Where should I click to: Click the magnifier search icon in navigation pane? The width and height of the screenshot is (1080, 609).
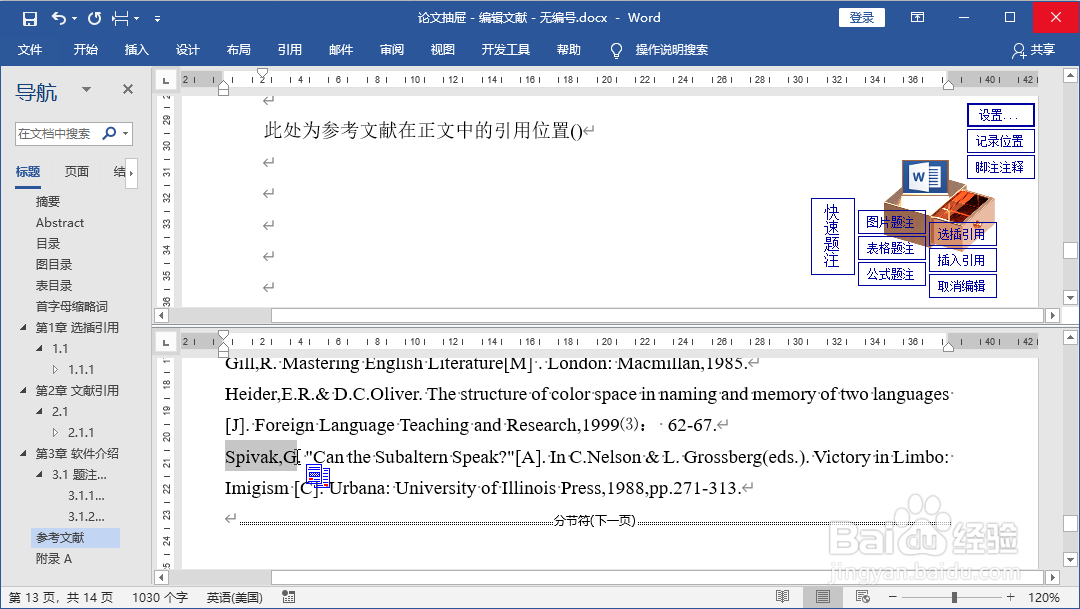(x=109, y=133)
